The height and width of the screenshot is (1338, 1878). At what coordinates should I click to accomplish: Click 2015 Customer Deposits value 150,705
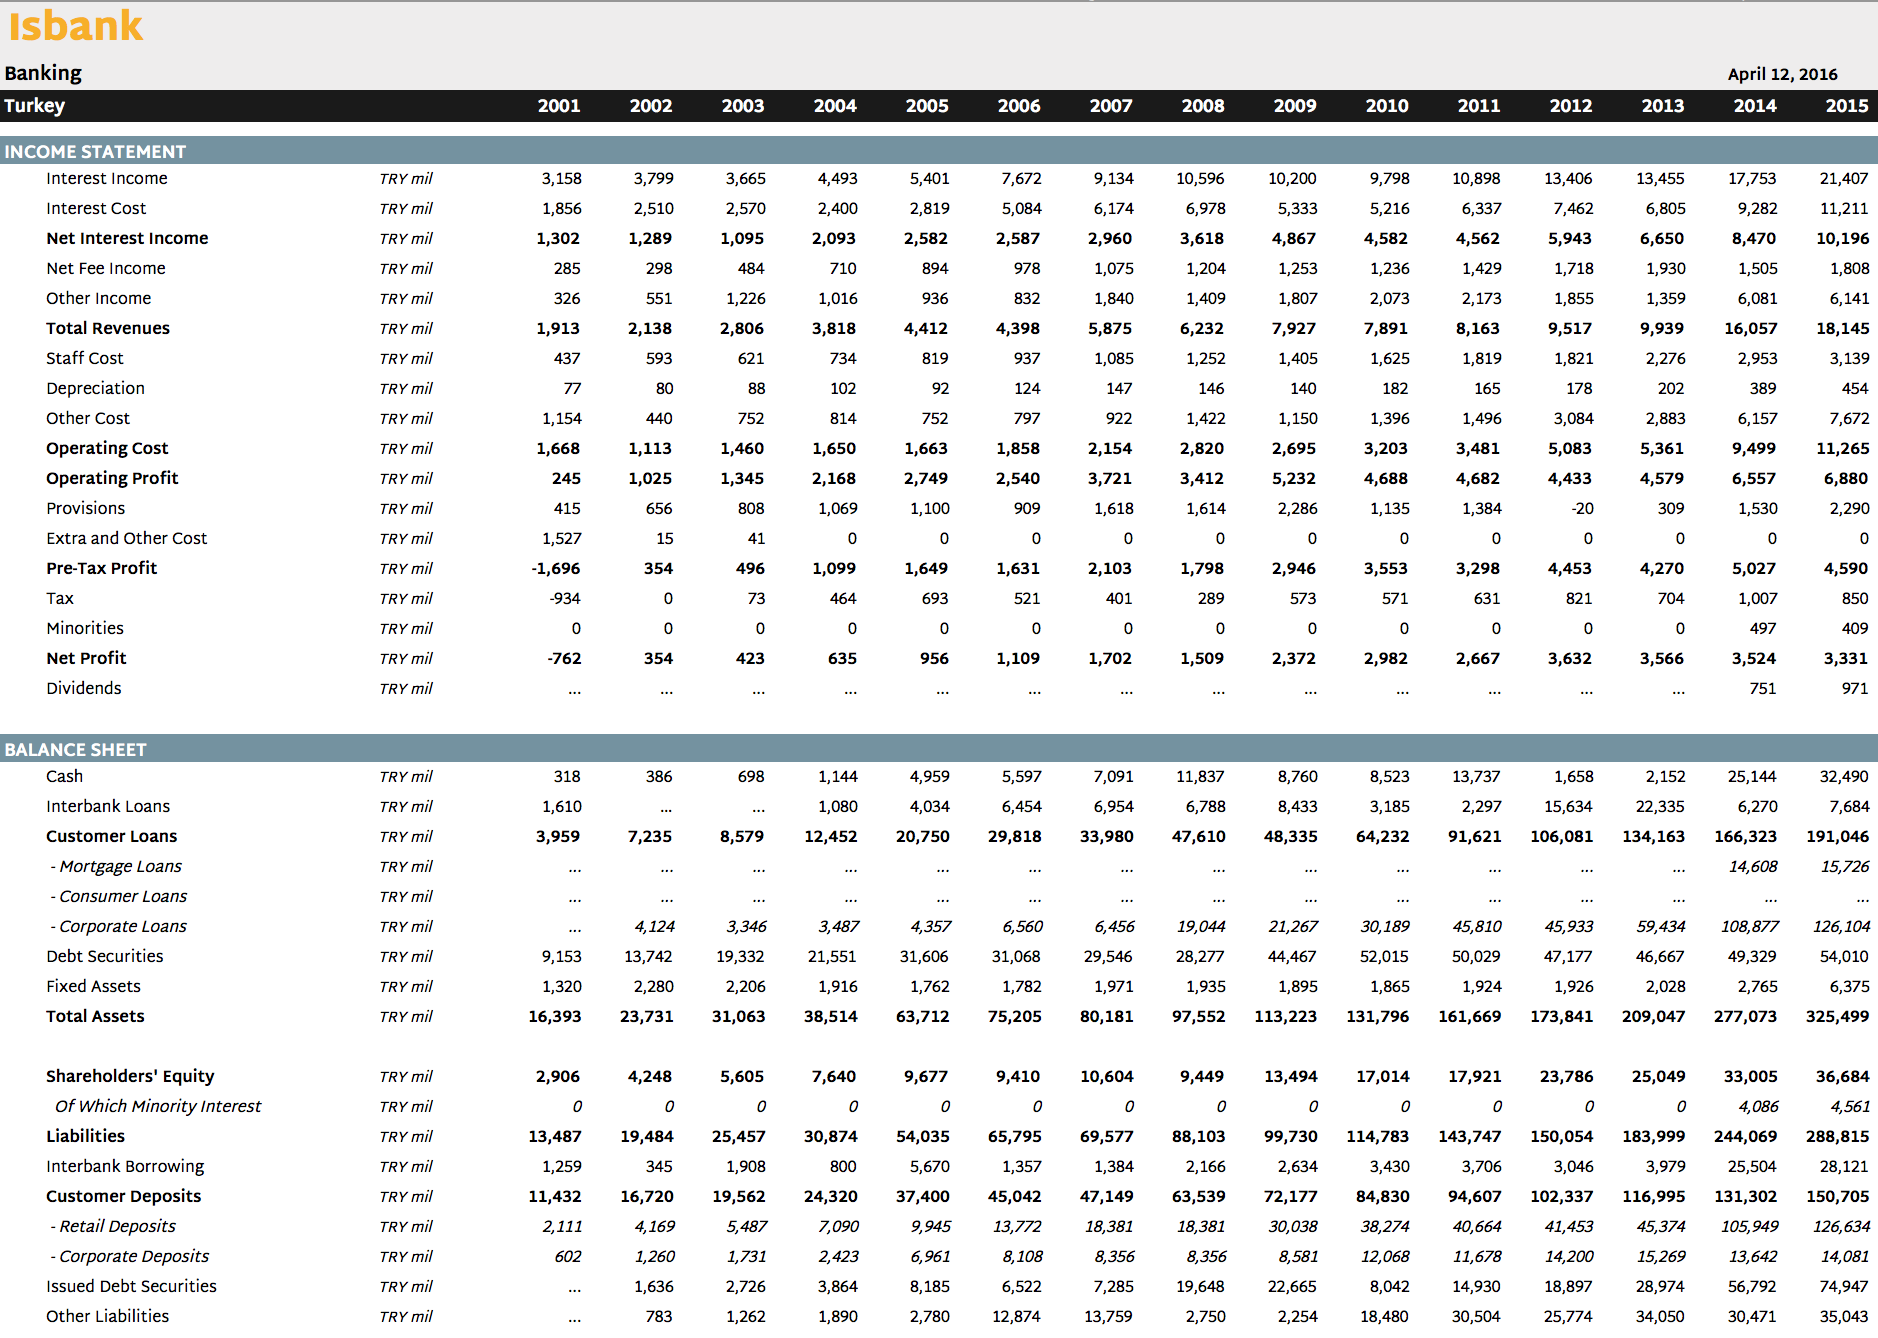point(1838,1196)
